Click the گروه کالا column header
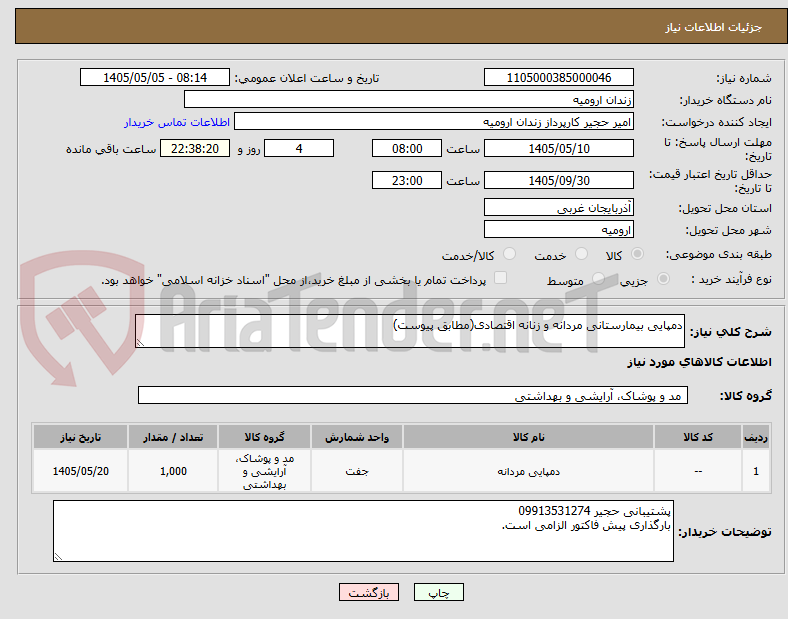This screenshot has width=788, height=619. pyautogui.click(x=264, y=437)
